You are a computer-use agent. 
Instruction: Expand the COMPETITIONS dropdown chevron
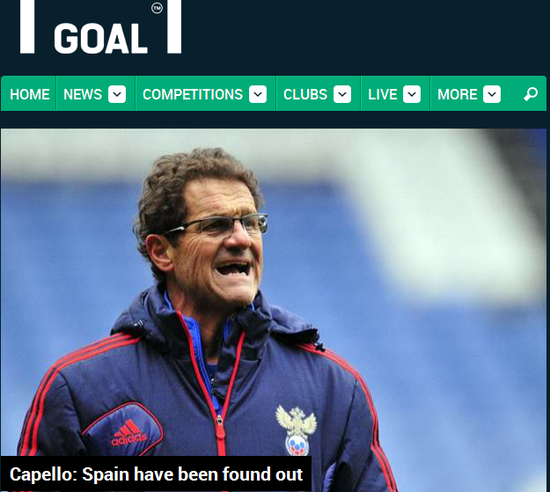click(258, 94)
